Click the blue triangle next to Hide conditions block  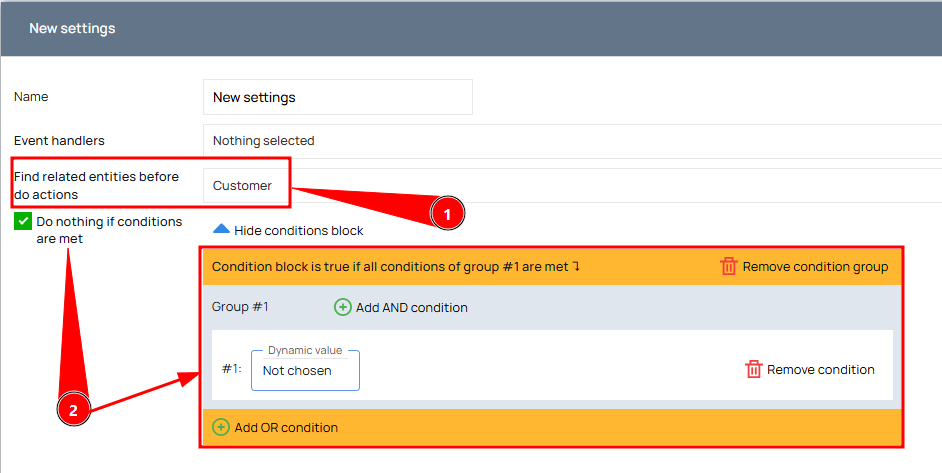point(221,229)
